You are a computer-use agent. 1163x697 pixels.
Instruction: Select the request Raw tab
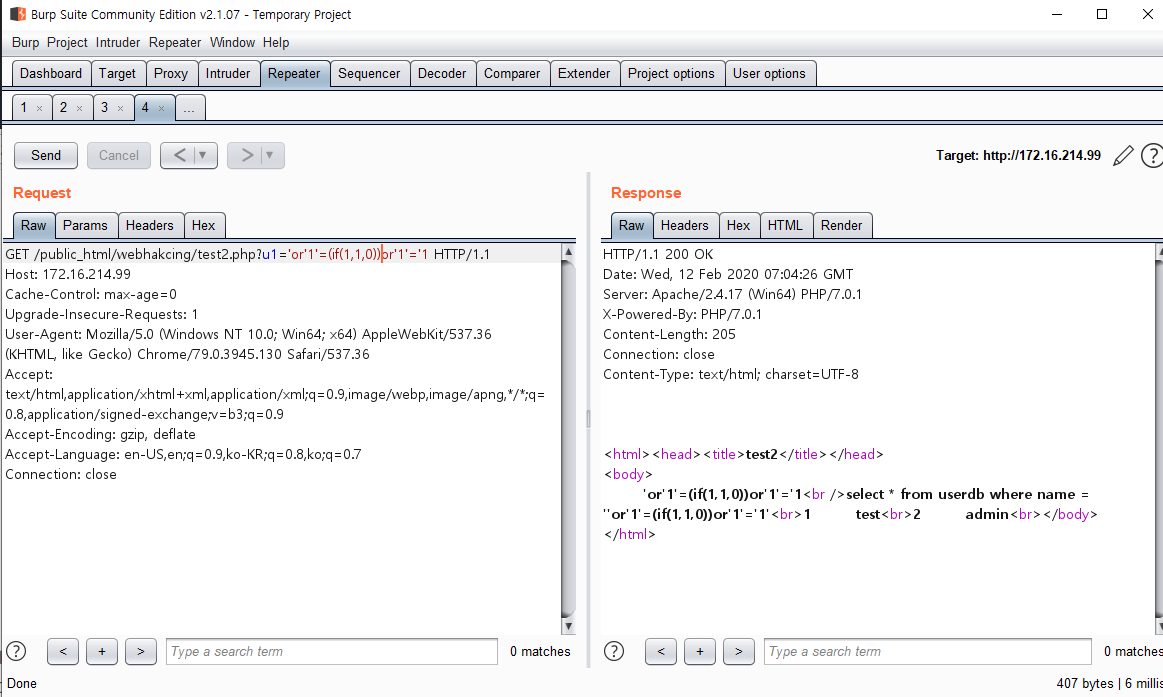[x=33, y=225]
